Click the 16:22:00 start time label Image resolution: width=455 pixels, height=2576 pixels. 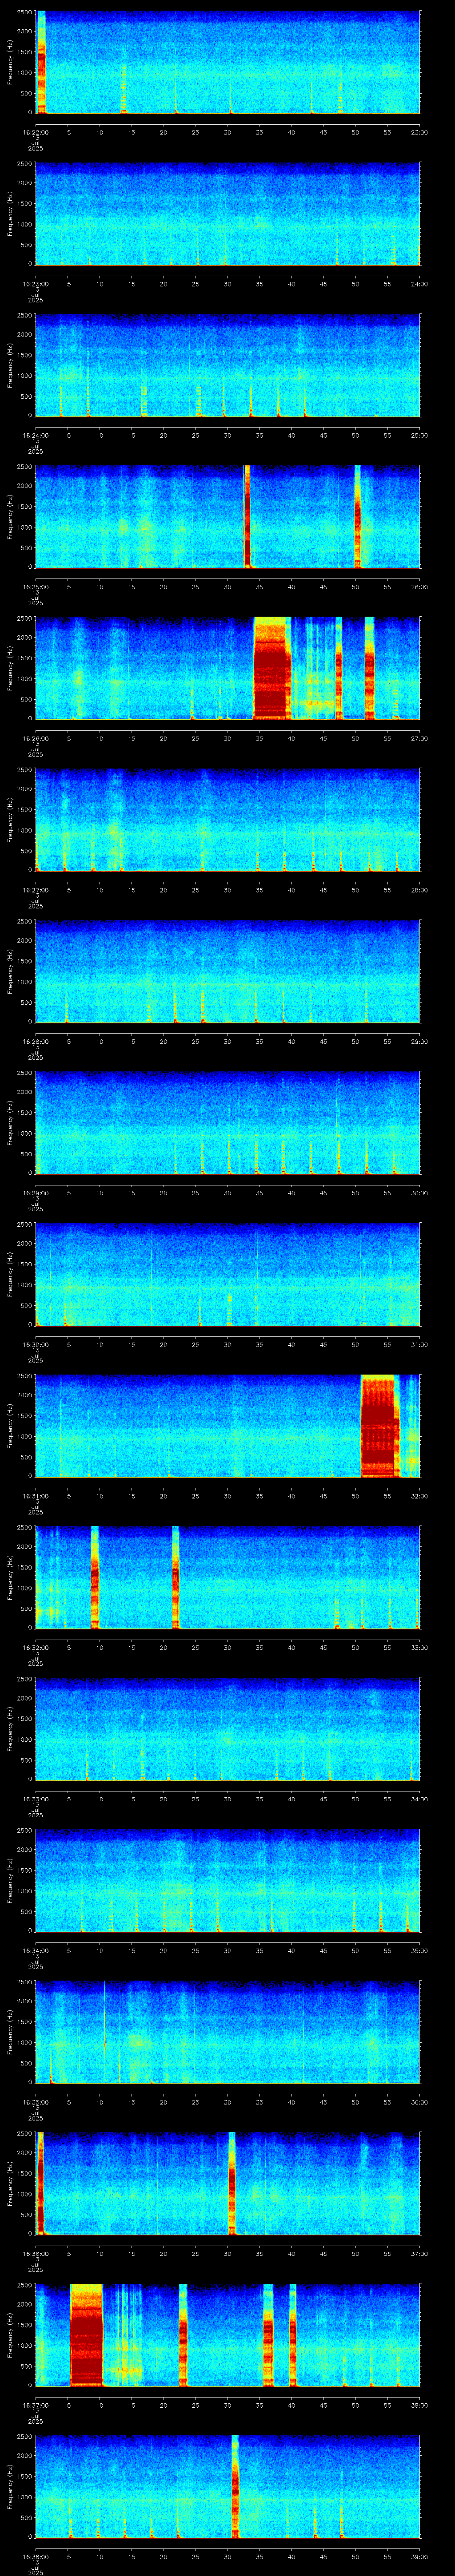(x=35, y=132)
